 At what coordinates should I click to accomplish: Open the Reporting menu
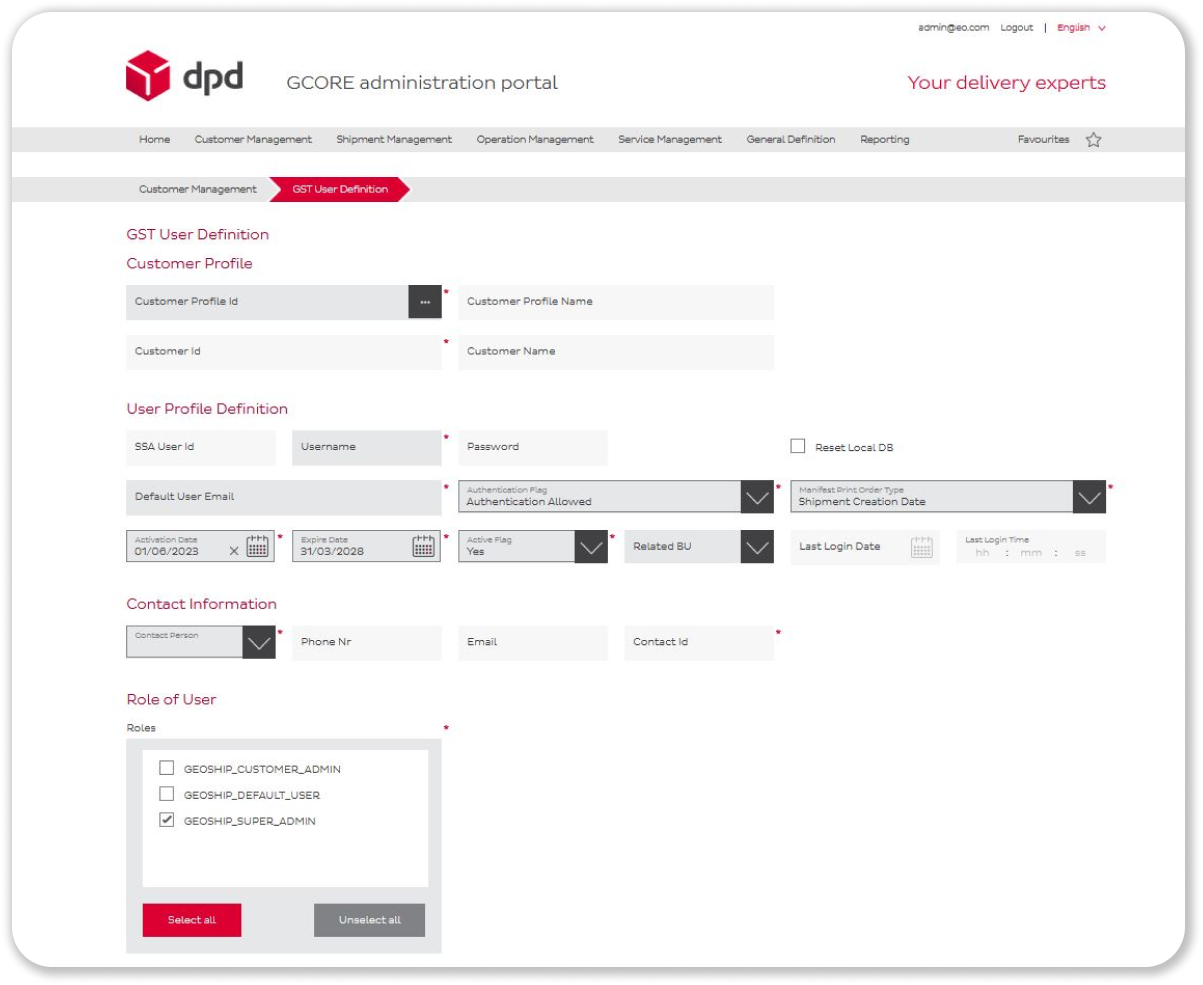pos(884,140)
